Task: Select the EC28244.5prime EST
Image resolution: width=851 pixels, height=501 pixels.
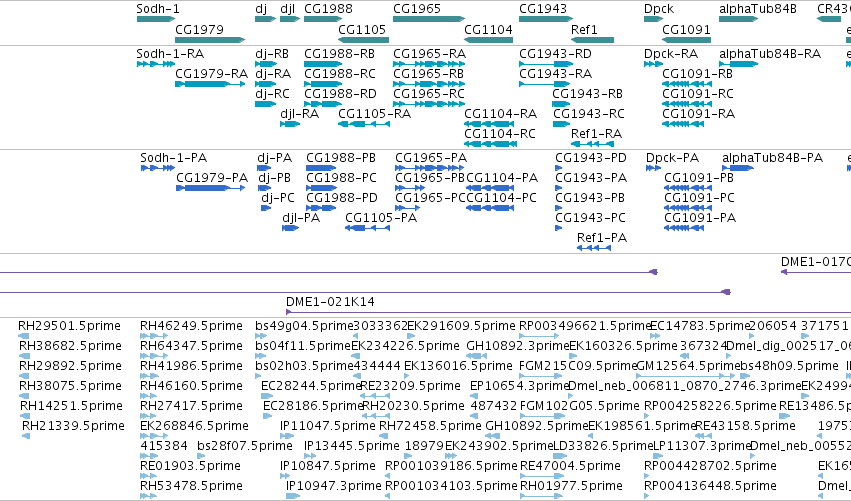Action: pos(266,396)
